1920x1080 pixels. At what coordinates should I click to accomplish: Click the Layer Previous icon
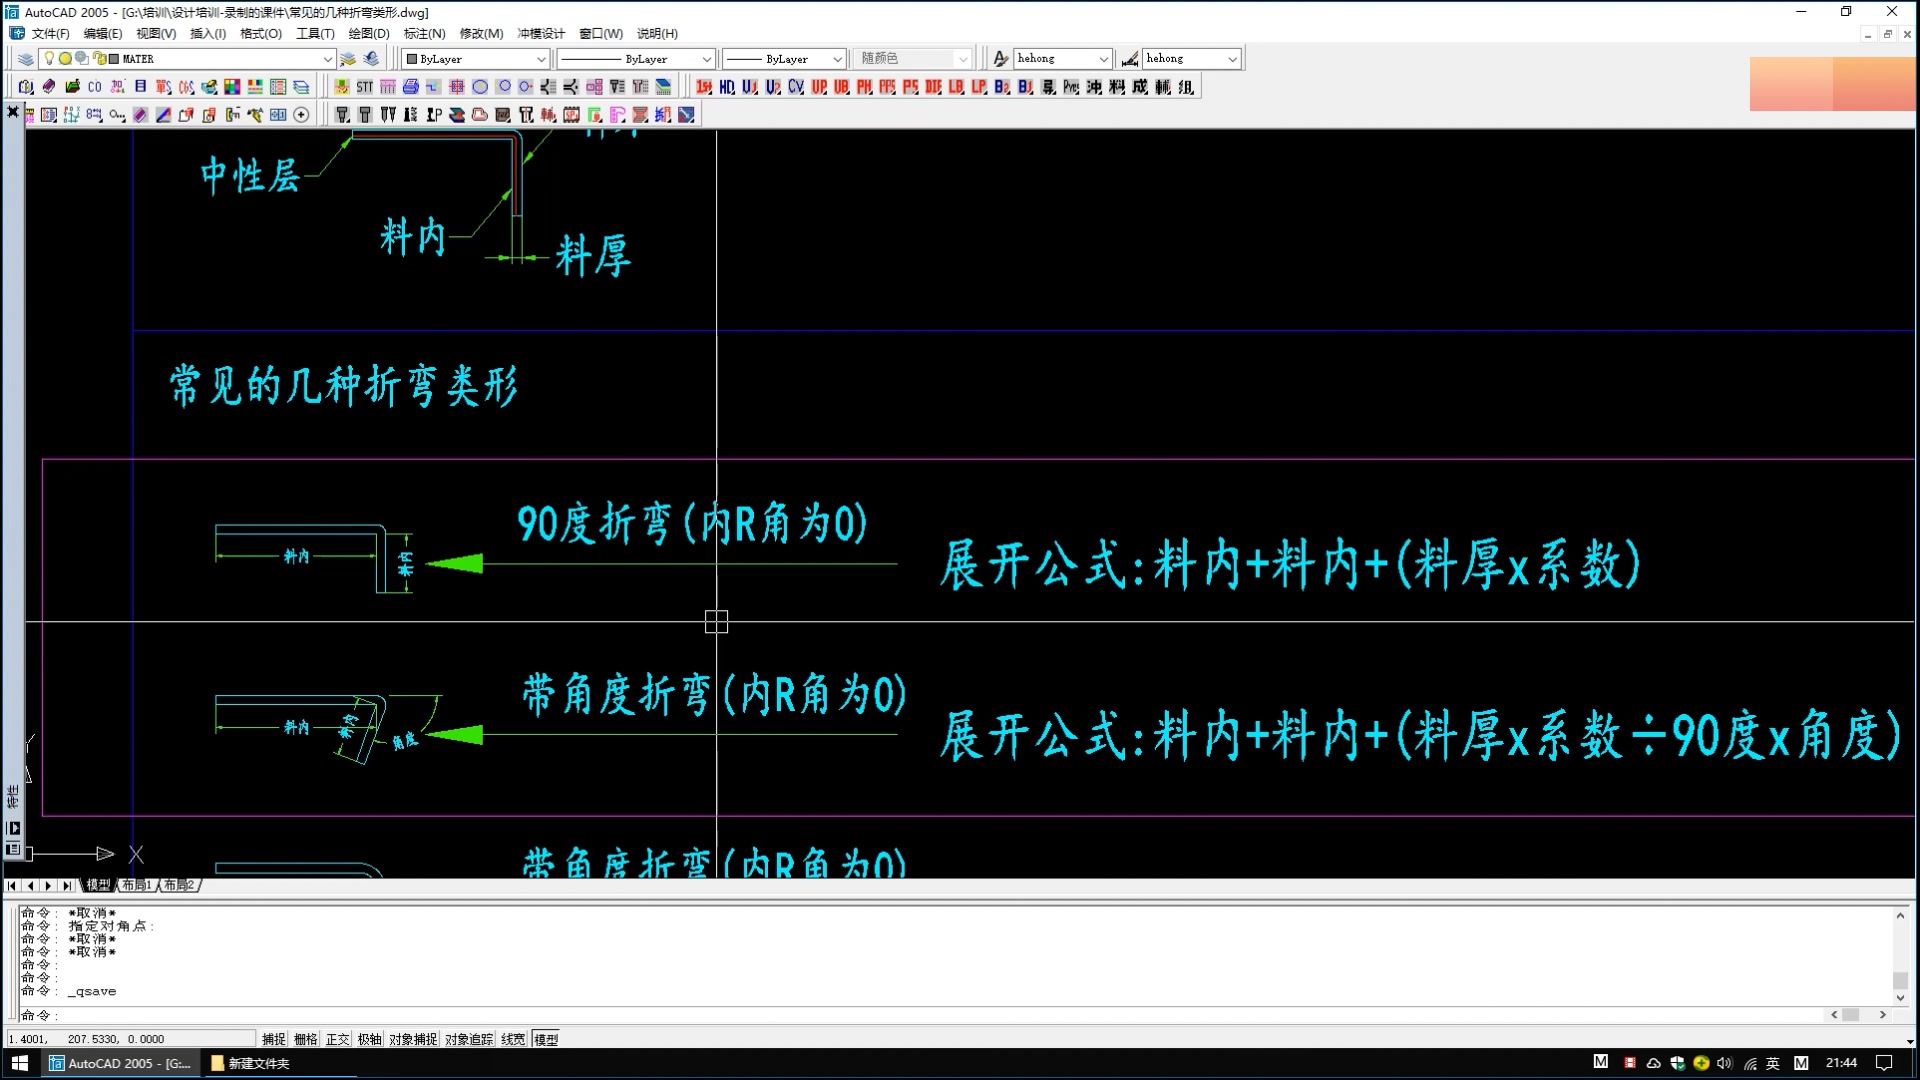(x=371, y=59)
